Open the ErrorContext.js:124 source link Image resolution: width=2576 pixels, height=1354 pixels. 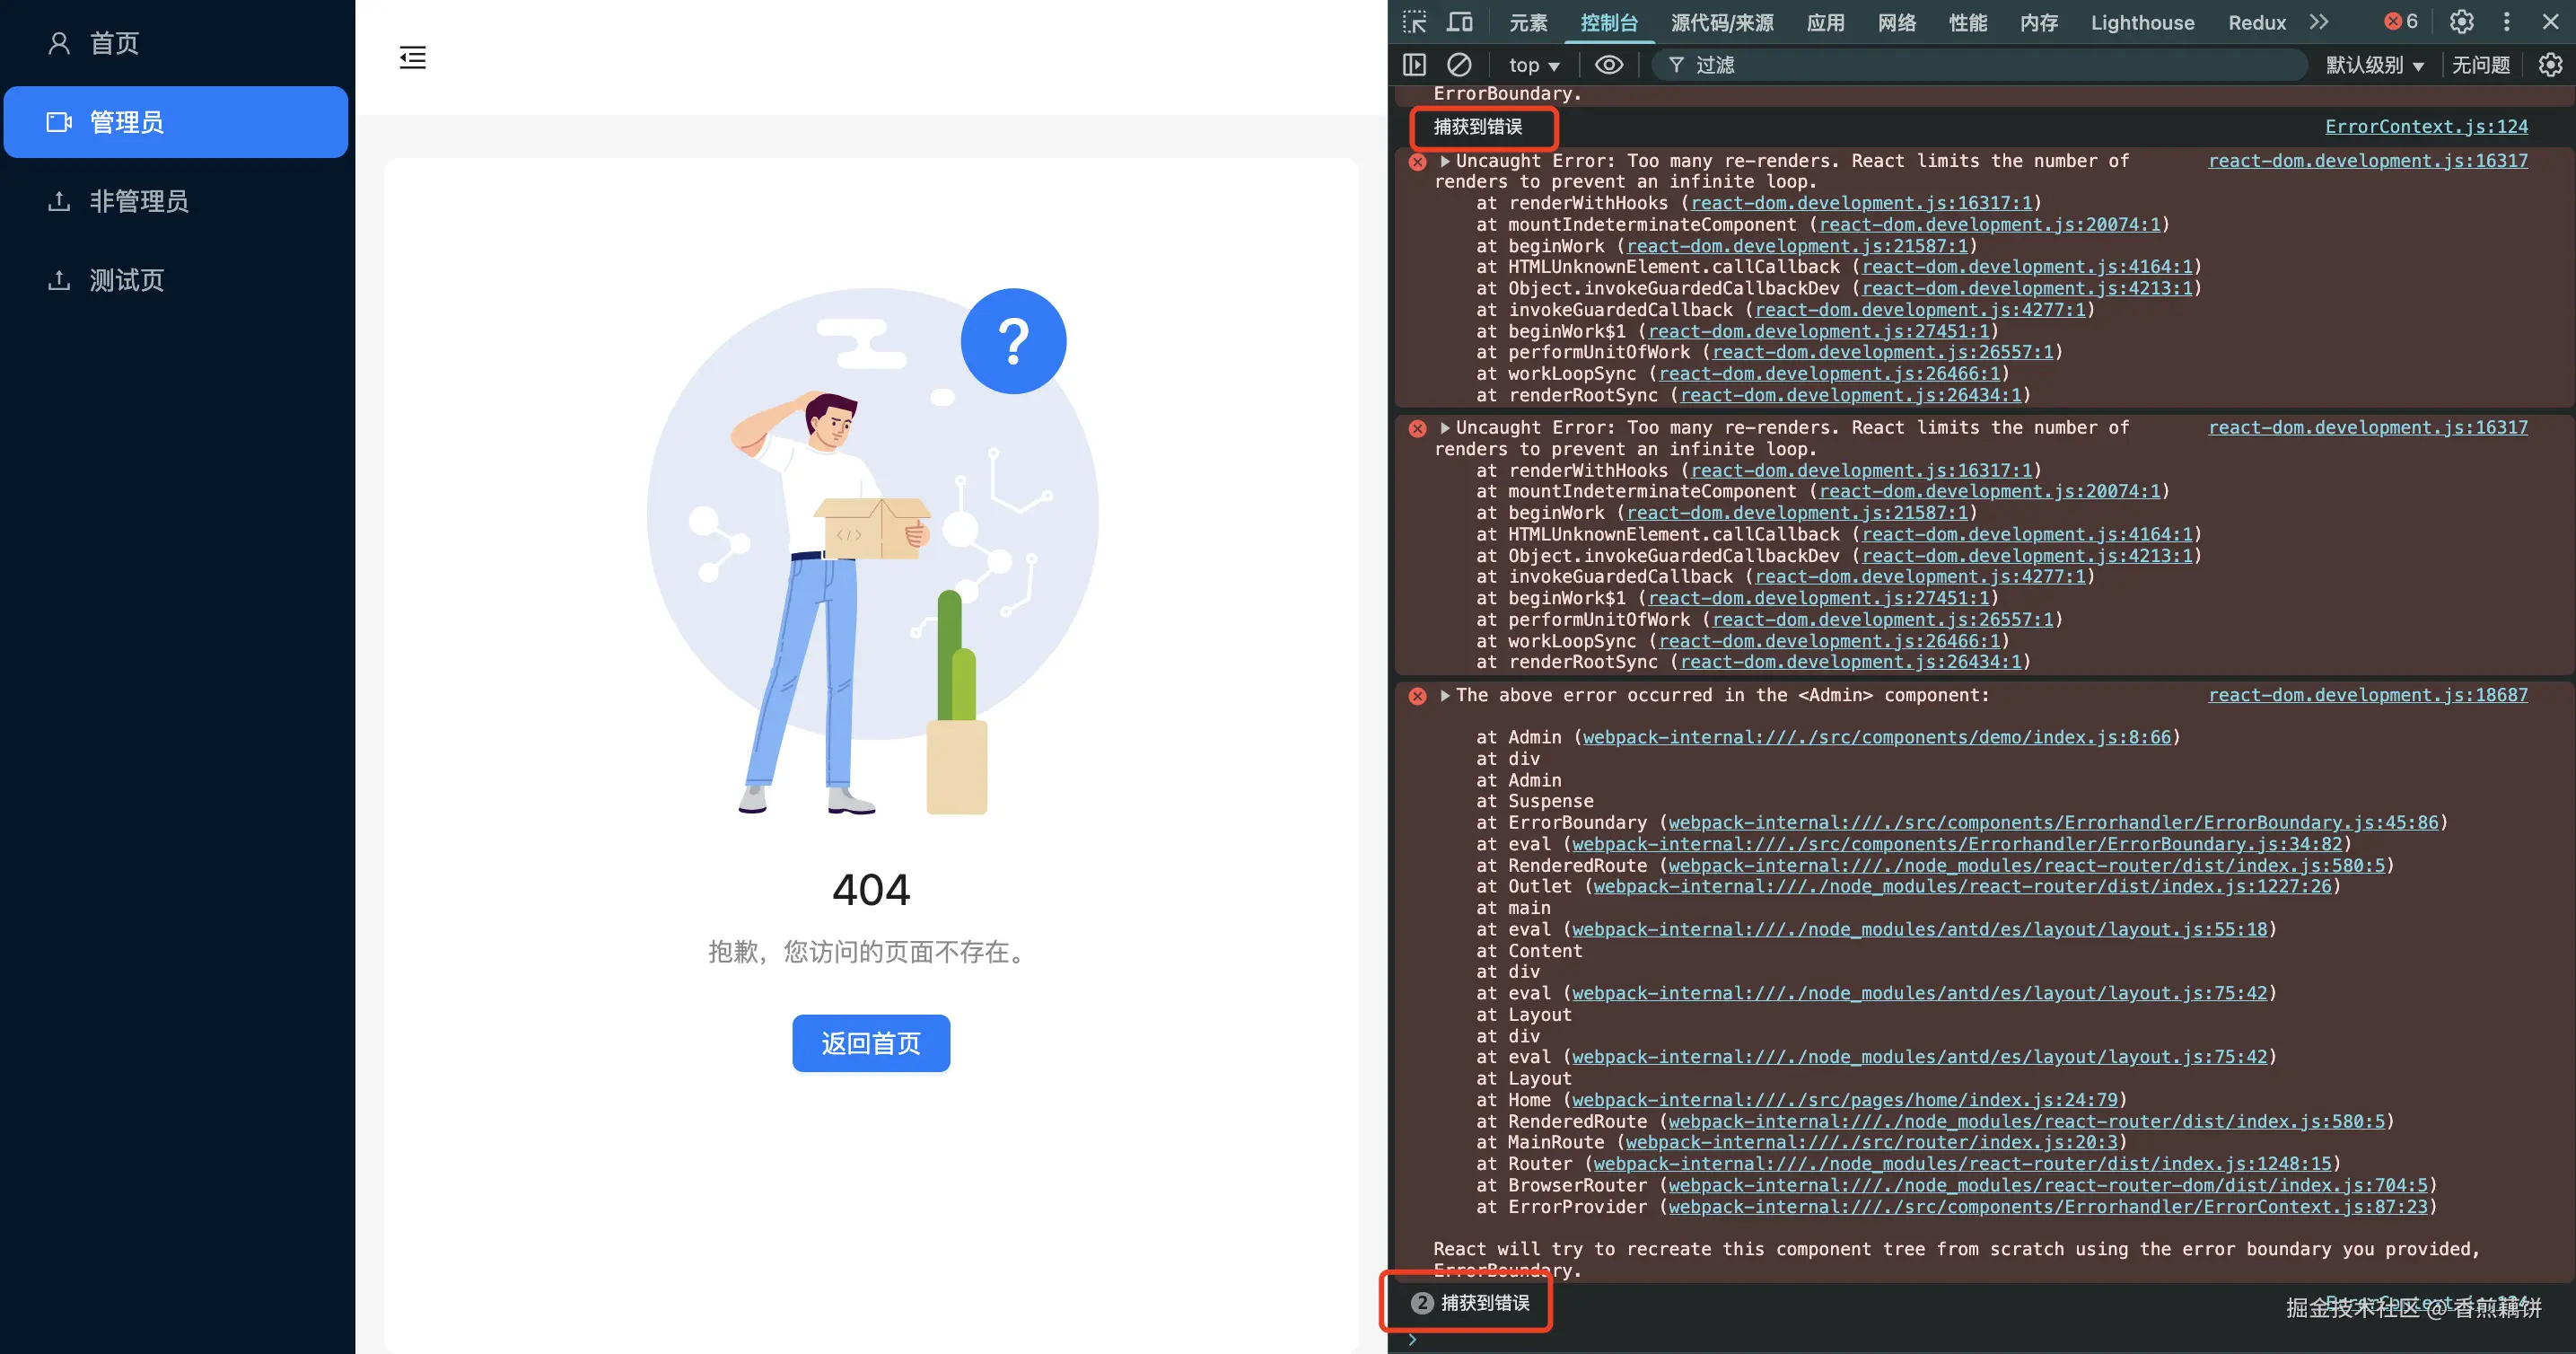2426,126
